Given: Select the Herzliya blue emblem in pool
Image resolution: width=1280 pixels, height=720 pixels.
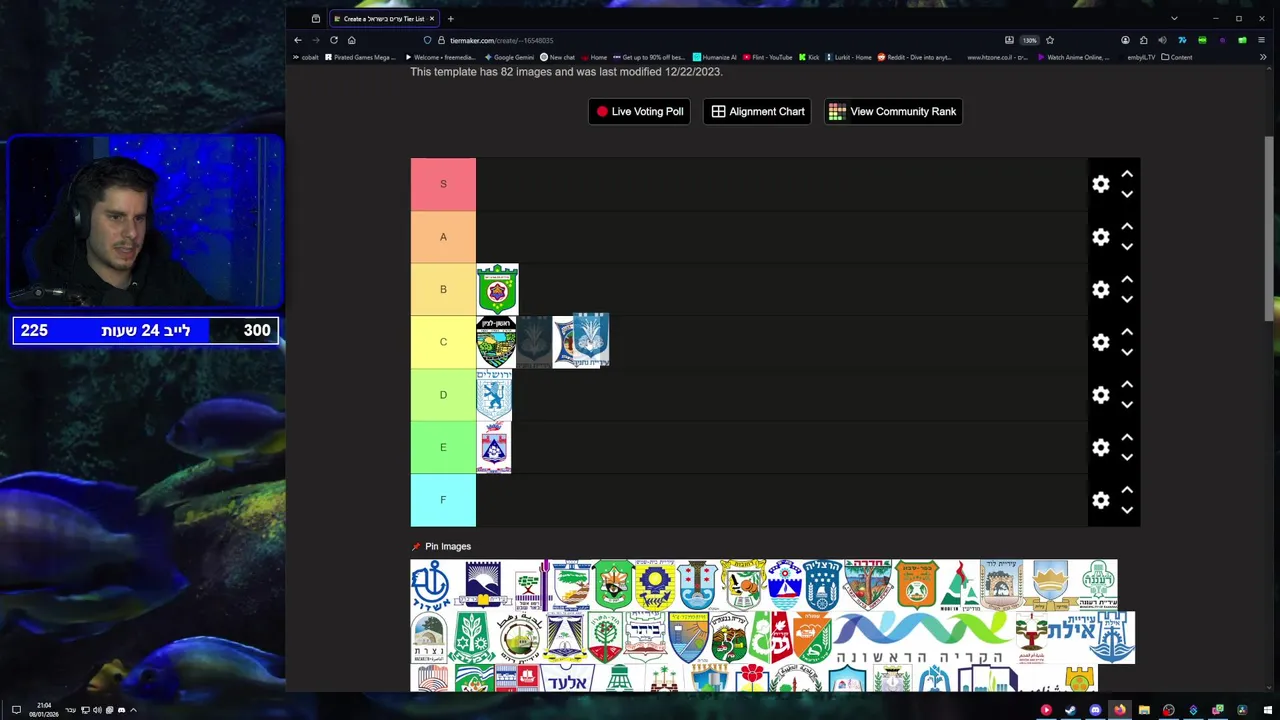Looking at the screenshot, I should click(x=822, y=584).
